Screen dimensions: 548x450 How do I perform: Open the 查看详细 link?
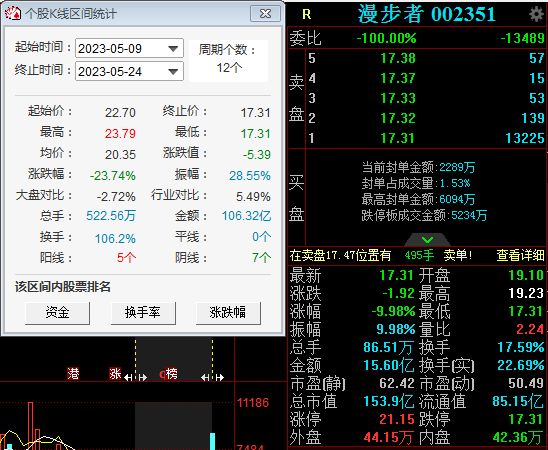520,255
